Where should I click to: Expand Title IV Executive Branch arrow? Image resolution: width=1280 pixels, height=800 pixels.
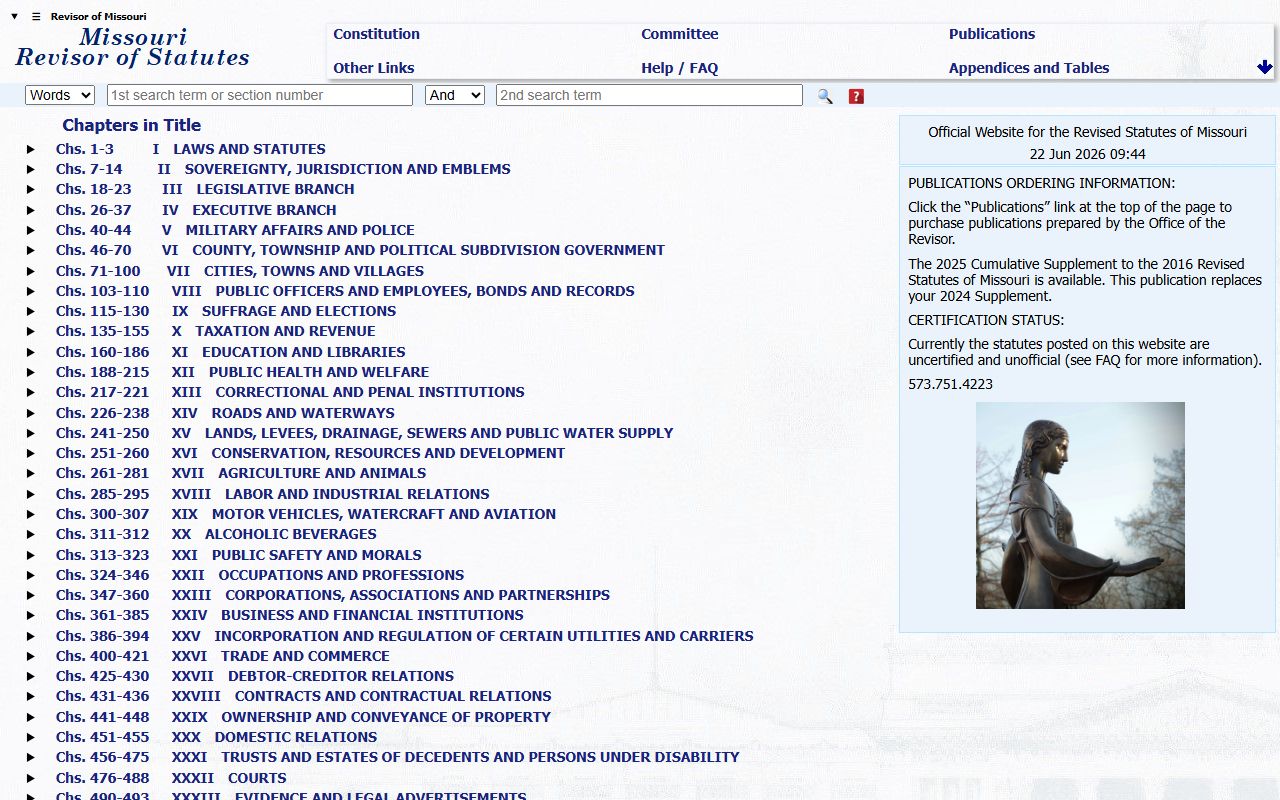tap(31, 210)
